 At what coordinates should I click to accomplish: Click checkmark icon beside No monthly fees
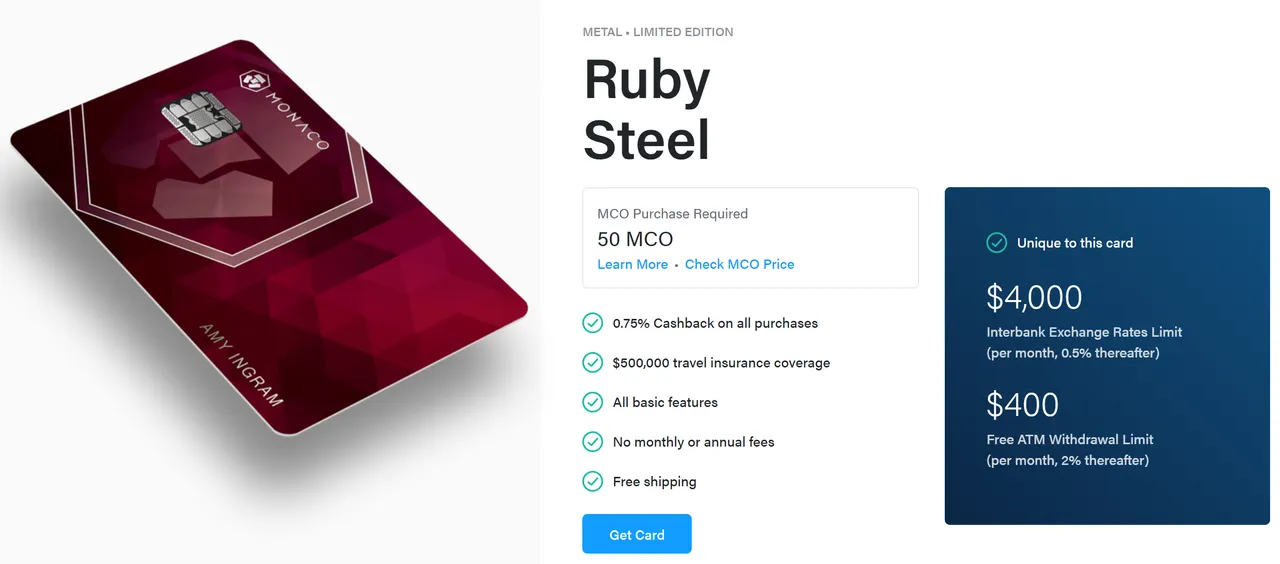click(x=593, y=441)
